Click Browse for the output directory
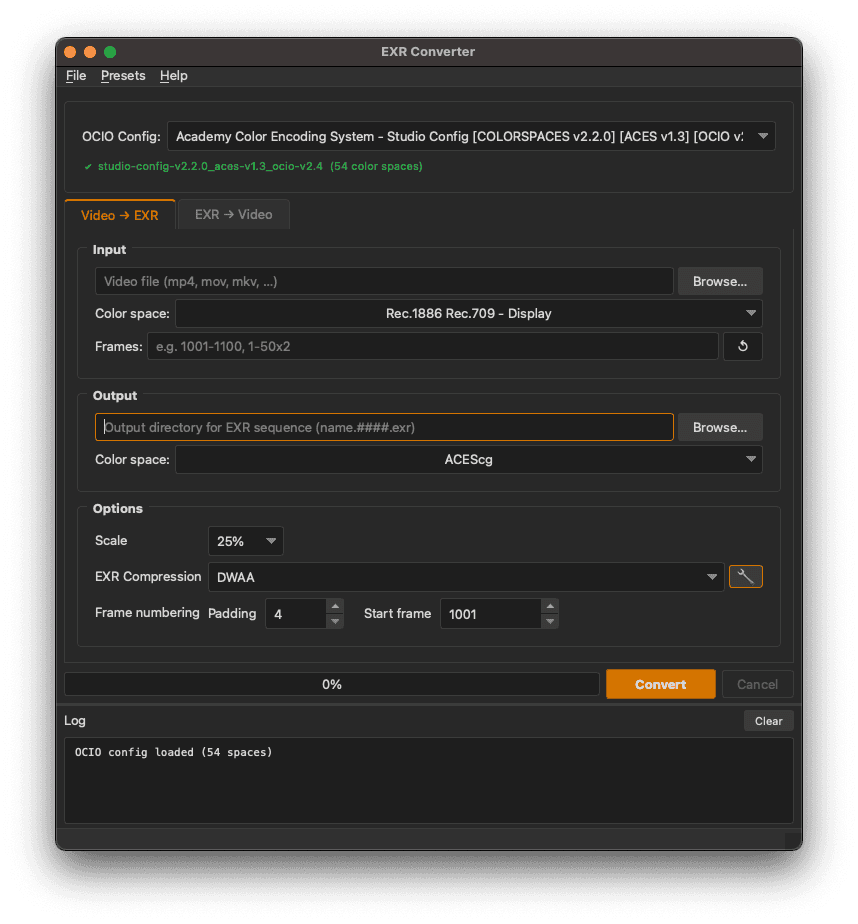 (x=720, y=427)
